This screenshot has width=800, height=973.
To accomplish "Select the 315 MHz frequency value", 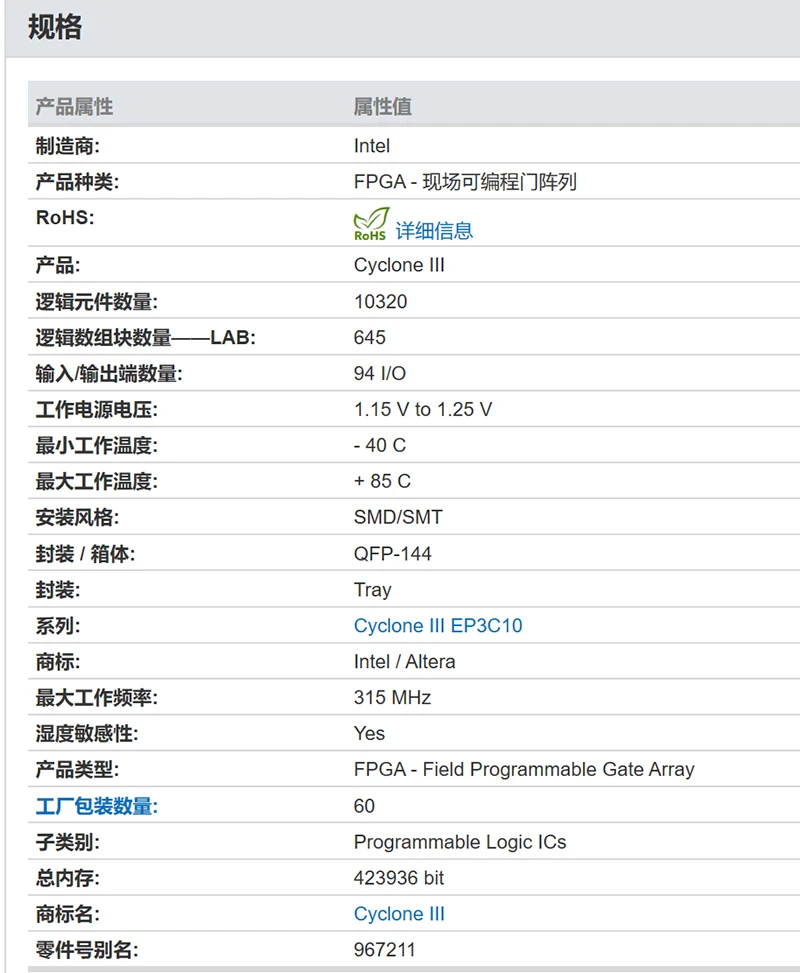I will (389, 697).
